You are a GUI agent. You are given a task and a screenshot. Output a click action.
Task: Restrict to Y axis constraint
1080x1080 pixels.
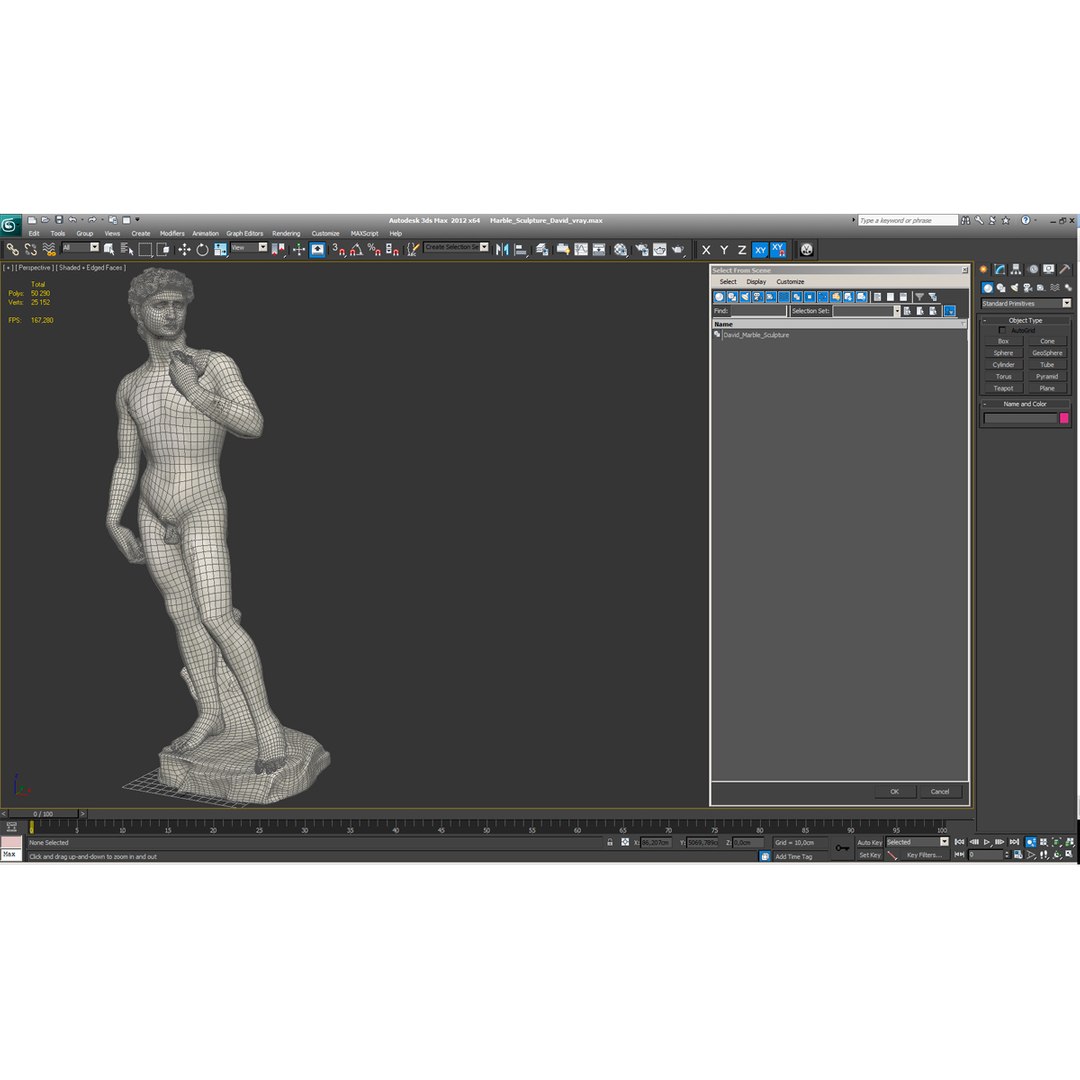(724, 250)
